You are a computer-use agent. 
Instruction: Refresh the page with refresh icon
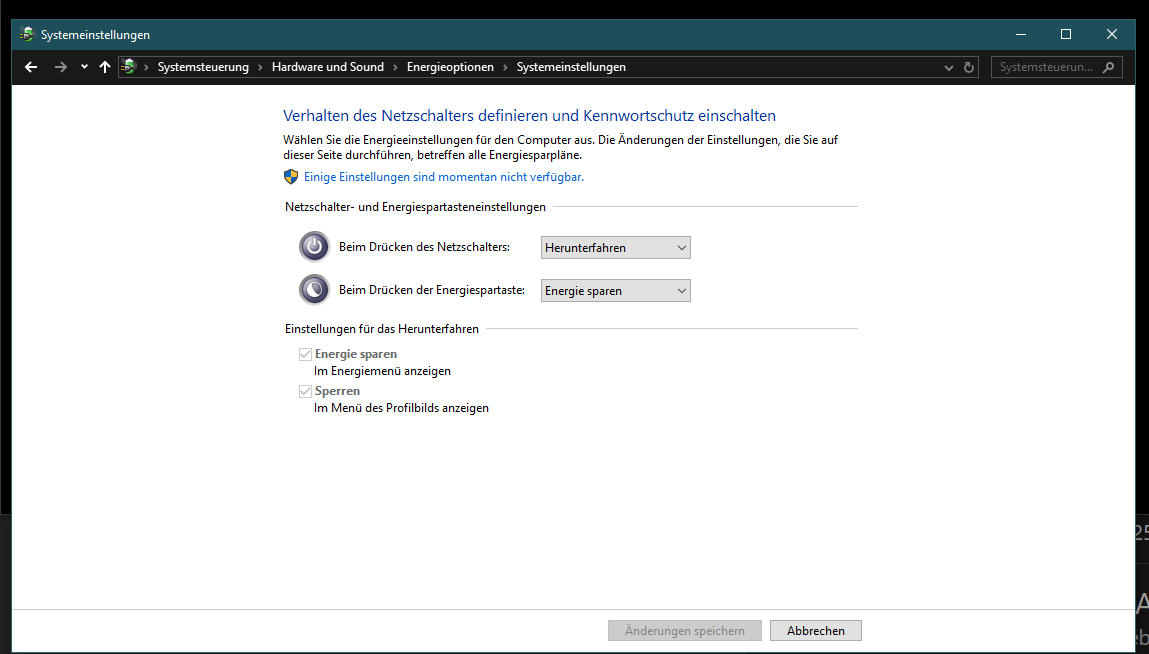click(x=969, y=67)
